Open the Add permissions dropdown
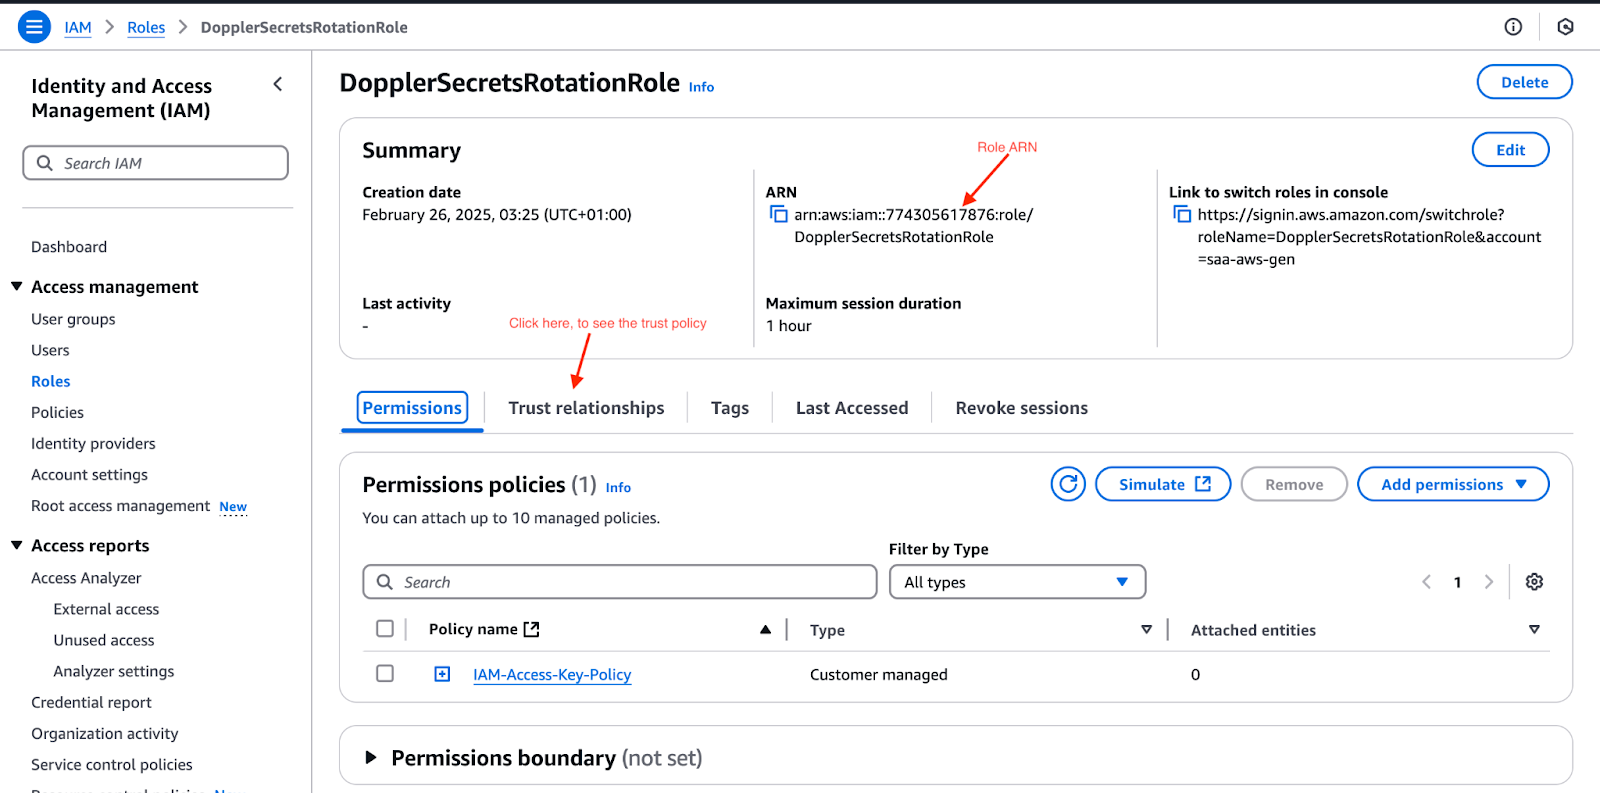The width and height of the screenshot is (1600, 793). coord(1453,484)
